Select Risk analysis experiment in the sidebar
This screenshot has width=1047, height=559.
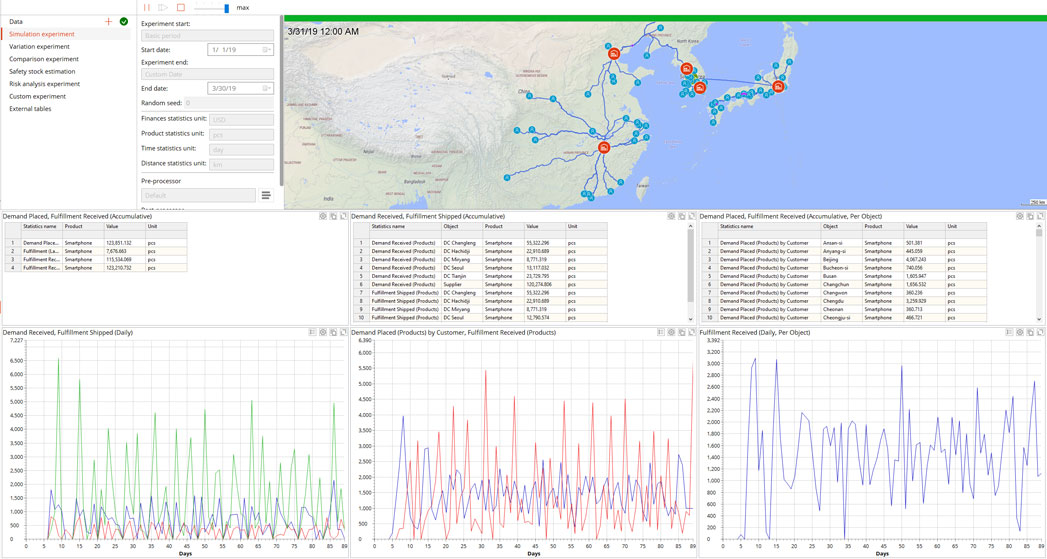click(44, 84)
